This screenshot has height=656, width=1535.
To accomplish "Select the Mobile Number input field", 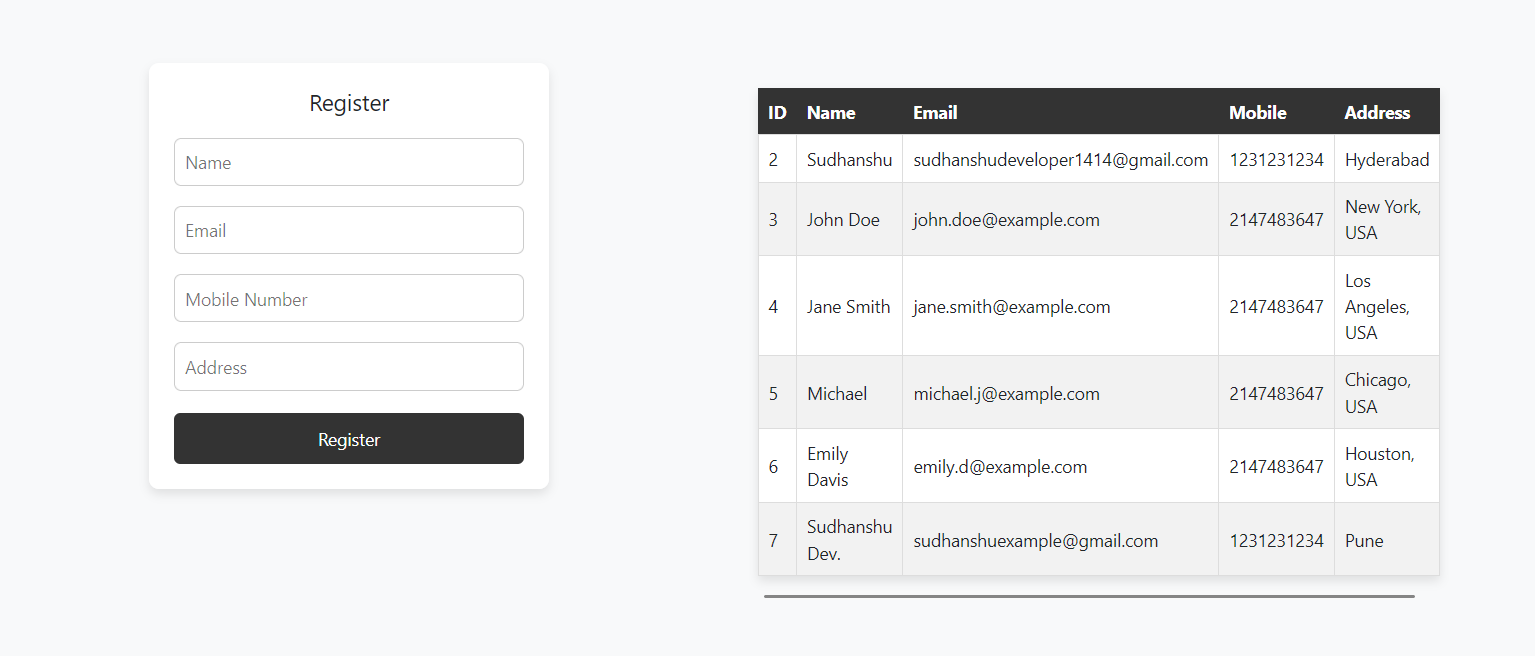I will (x=349, y=298).
